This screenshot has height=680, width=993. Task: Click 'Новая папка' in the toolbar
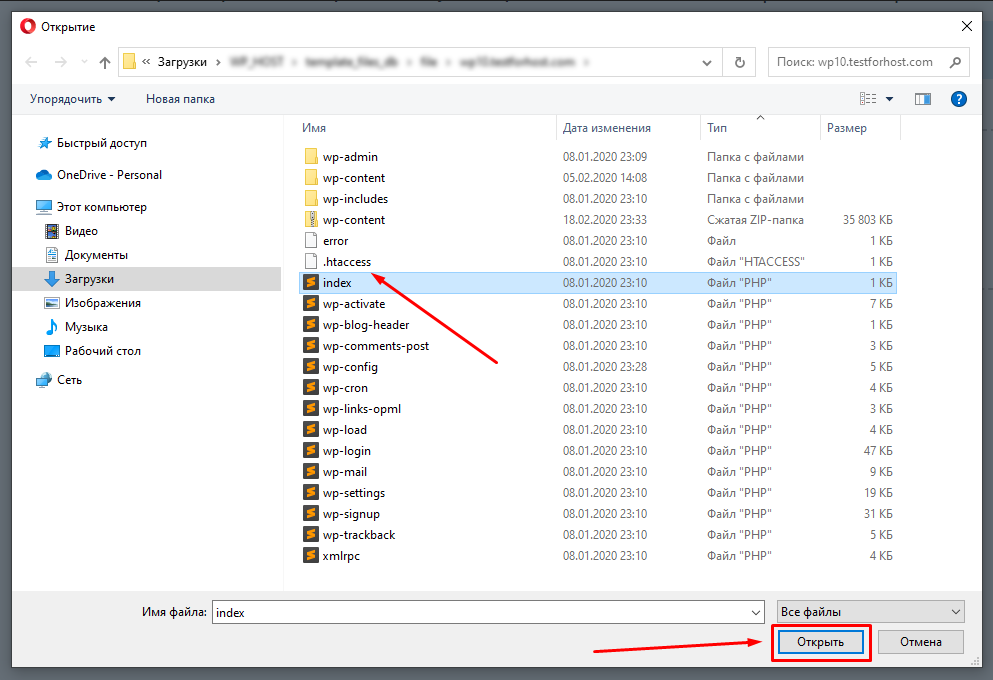click(x=180, y=99)
